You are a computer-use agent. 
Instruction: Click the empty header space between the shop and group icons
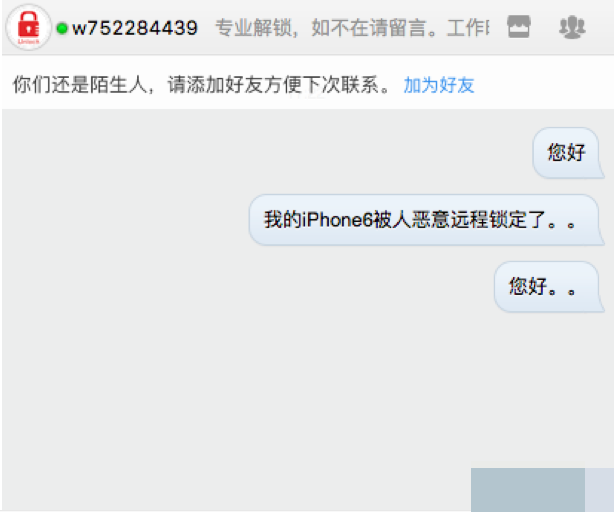click(x=544, y=27)
